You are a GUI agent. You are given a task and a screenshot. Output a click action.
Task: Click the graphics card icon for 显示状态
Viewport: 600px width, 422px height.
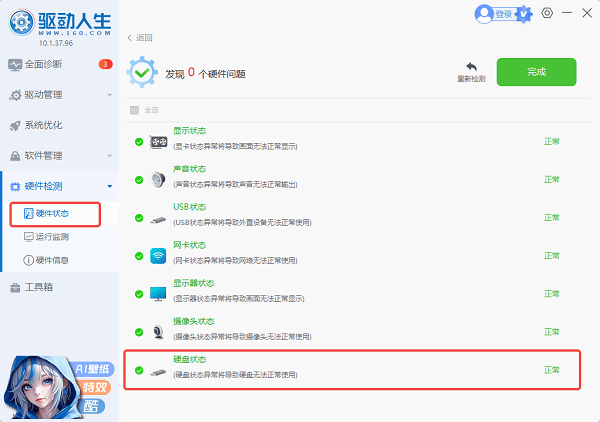click(158, 142)
